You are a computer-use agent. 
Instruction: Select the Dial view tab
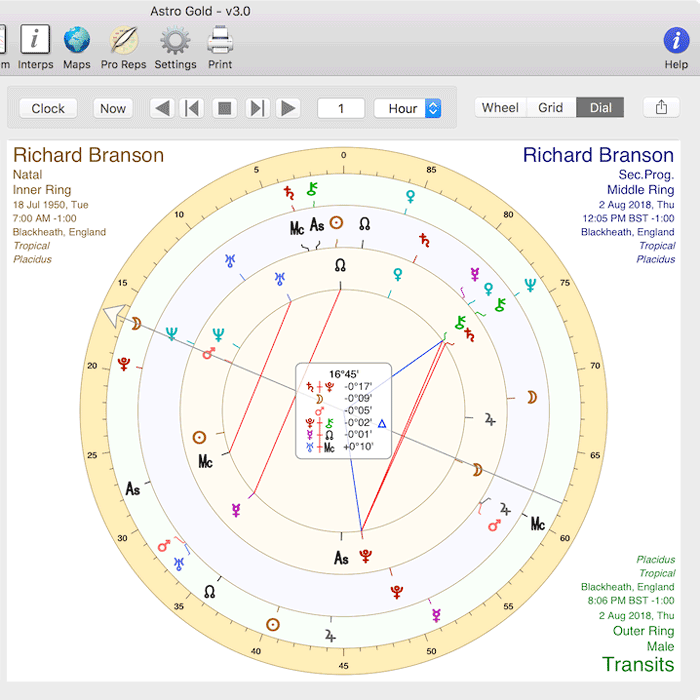pos(600,108)
